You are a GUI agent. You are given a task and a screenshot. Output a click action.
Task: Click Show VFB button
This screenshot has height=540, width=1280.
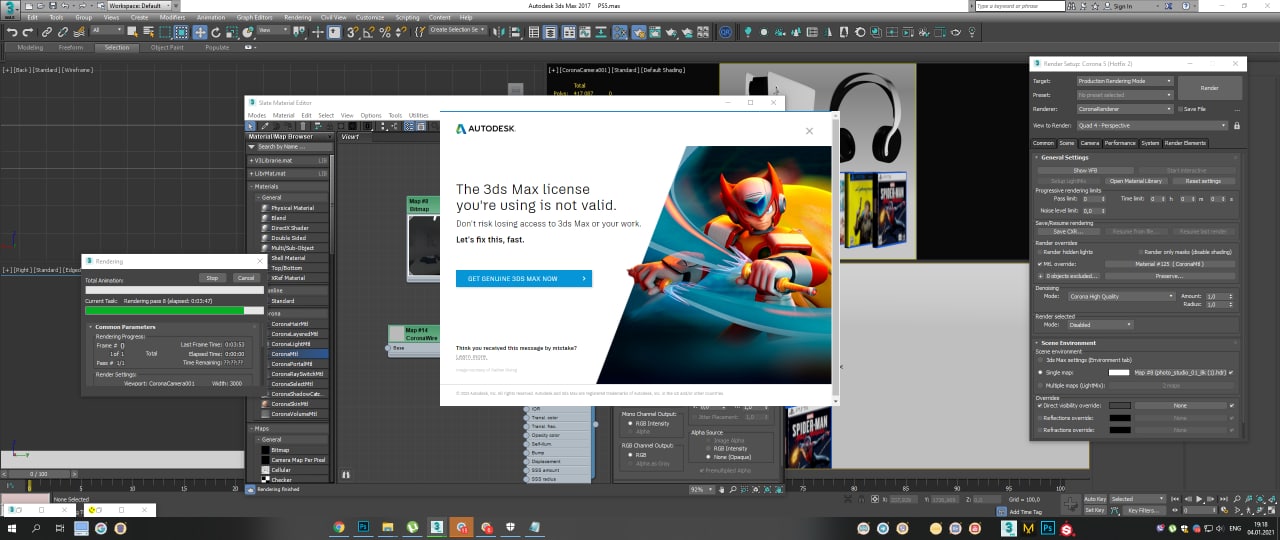point(1085,171)
